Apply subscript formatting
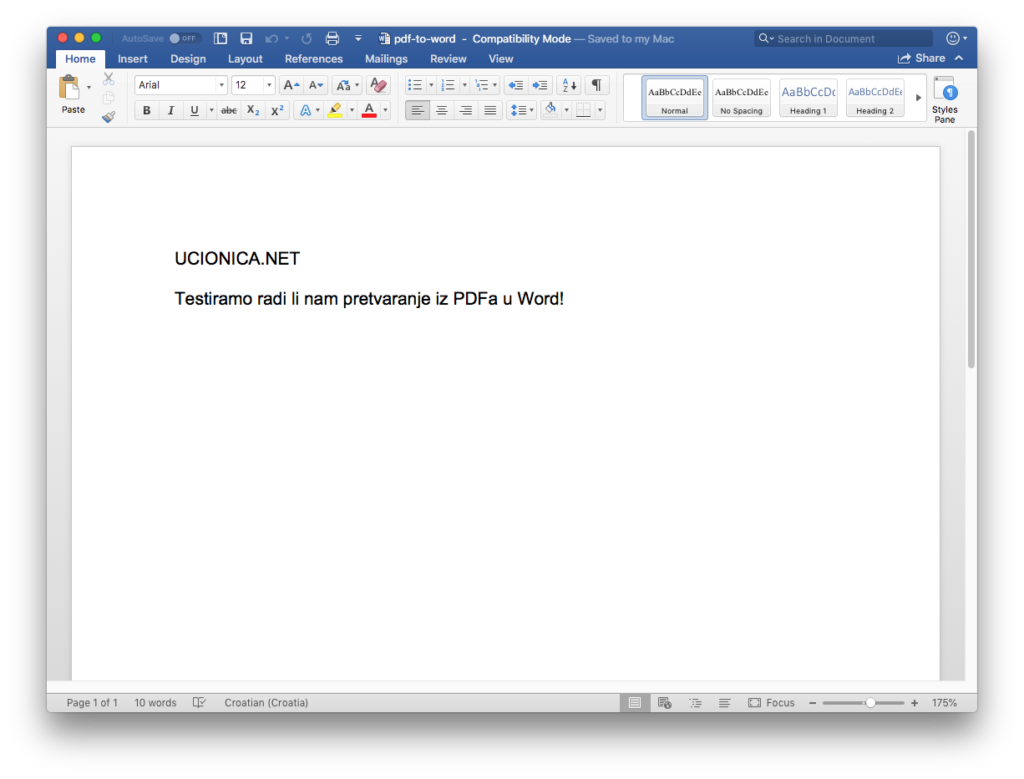 pos(253,110)
